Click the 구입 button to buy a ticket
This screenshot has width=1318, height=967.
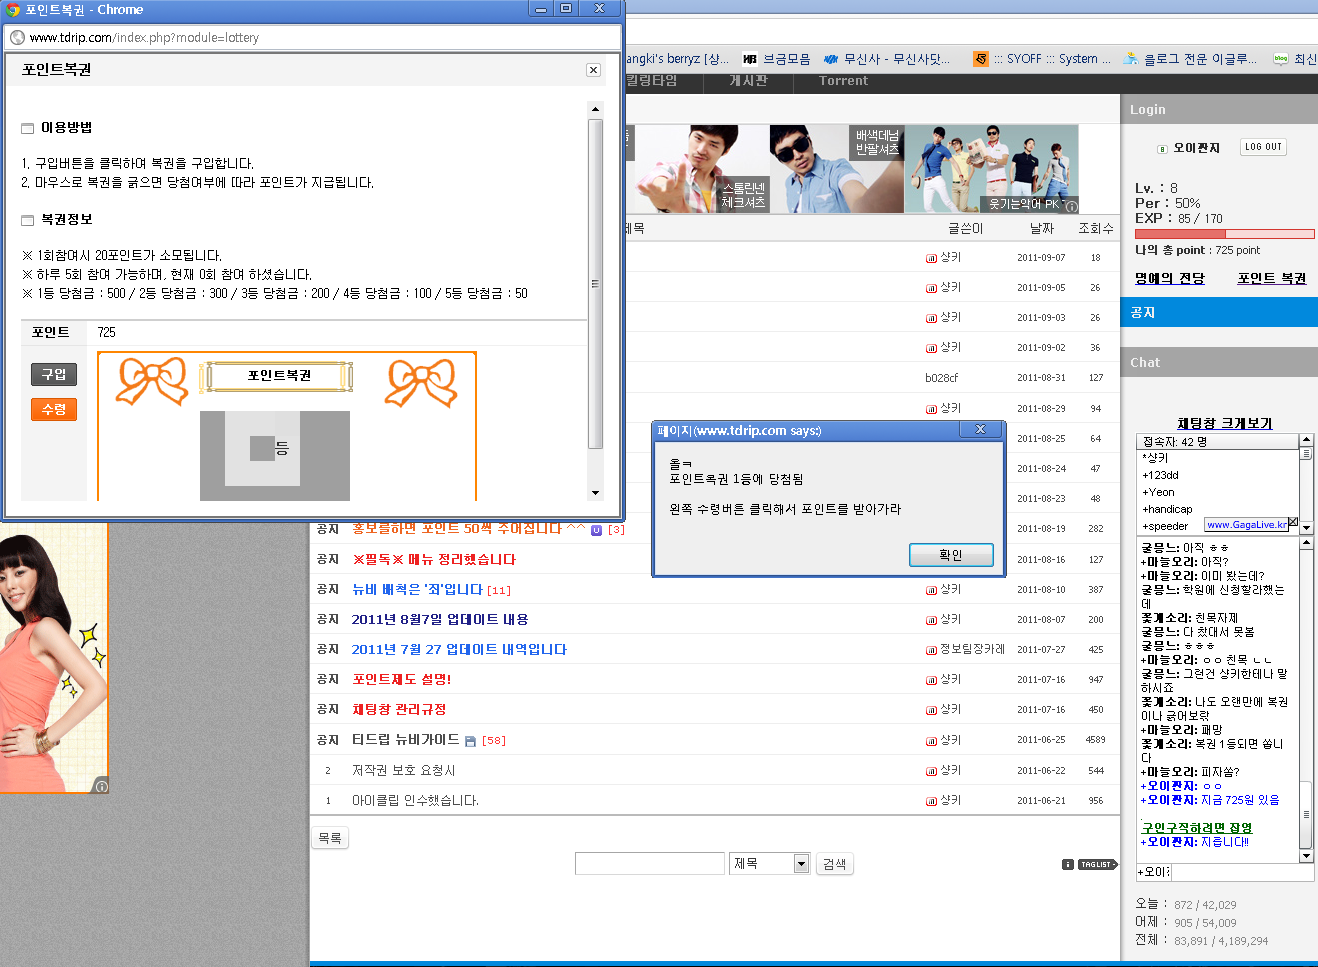(x=54, y=374)
